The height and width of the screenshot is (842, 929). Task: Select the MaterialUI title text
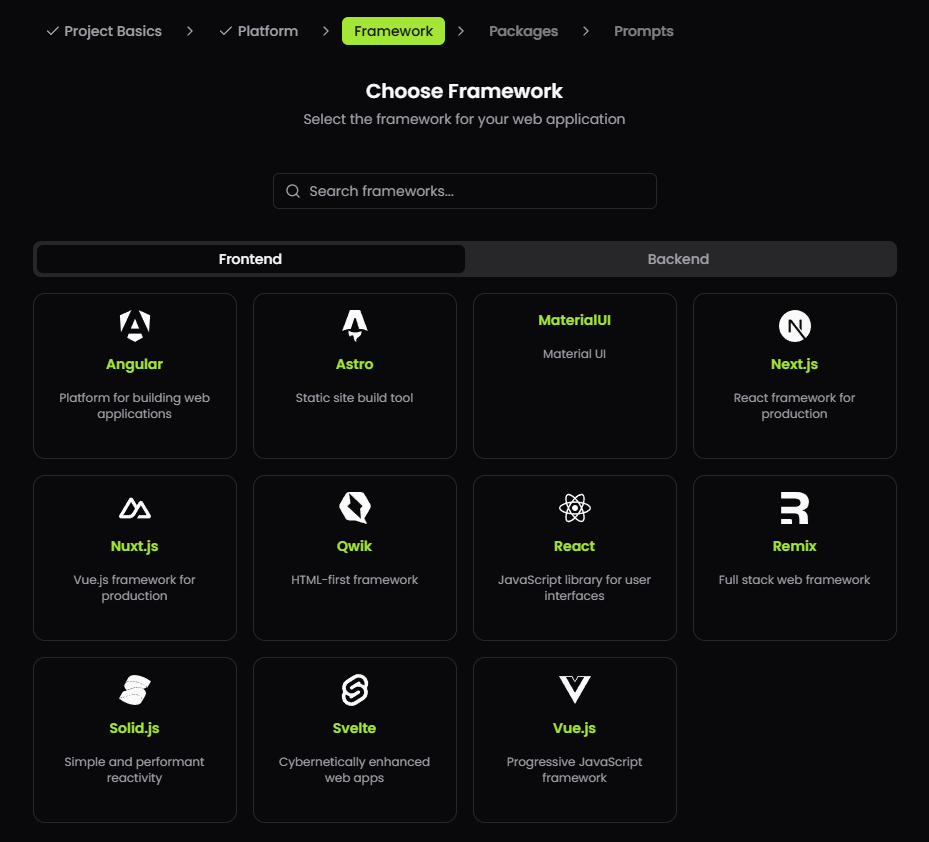pos(574,320)
